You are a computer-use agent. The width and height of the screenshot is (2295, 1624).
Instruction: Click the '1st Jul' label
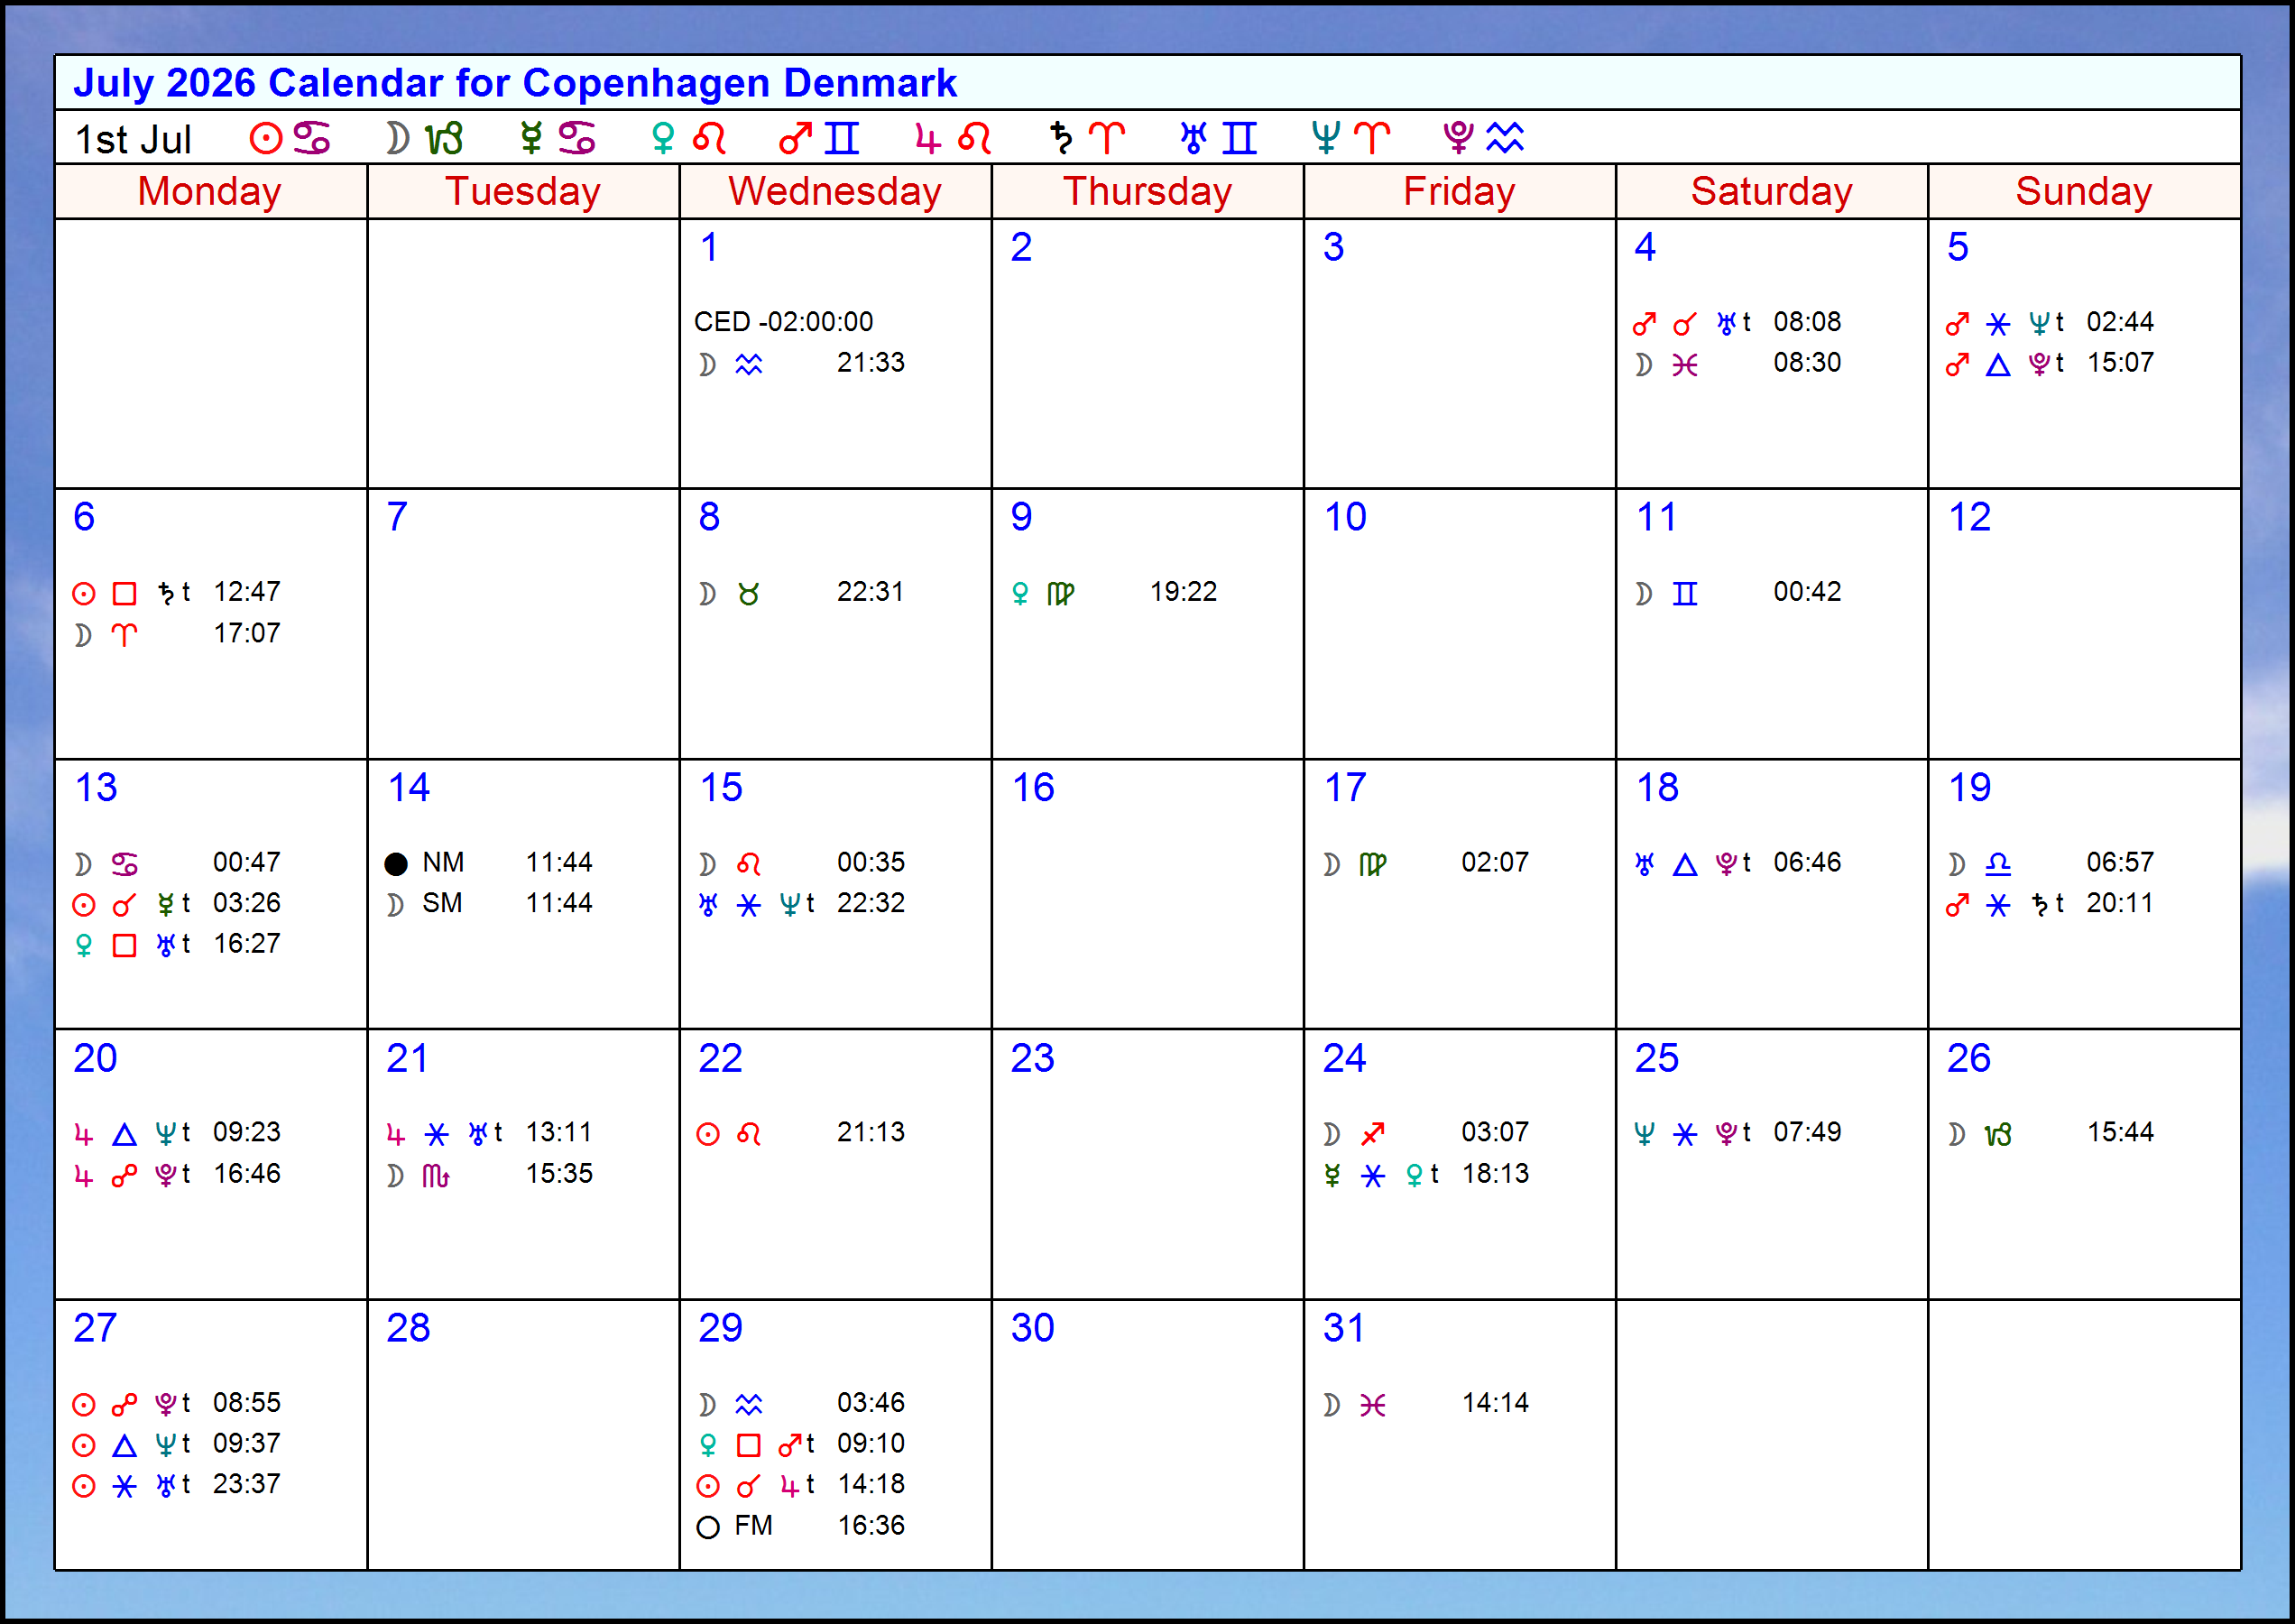point(133,139)
